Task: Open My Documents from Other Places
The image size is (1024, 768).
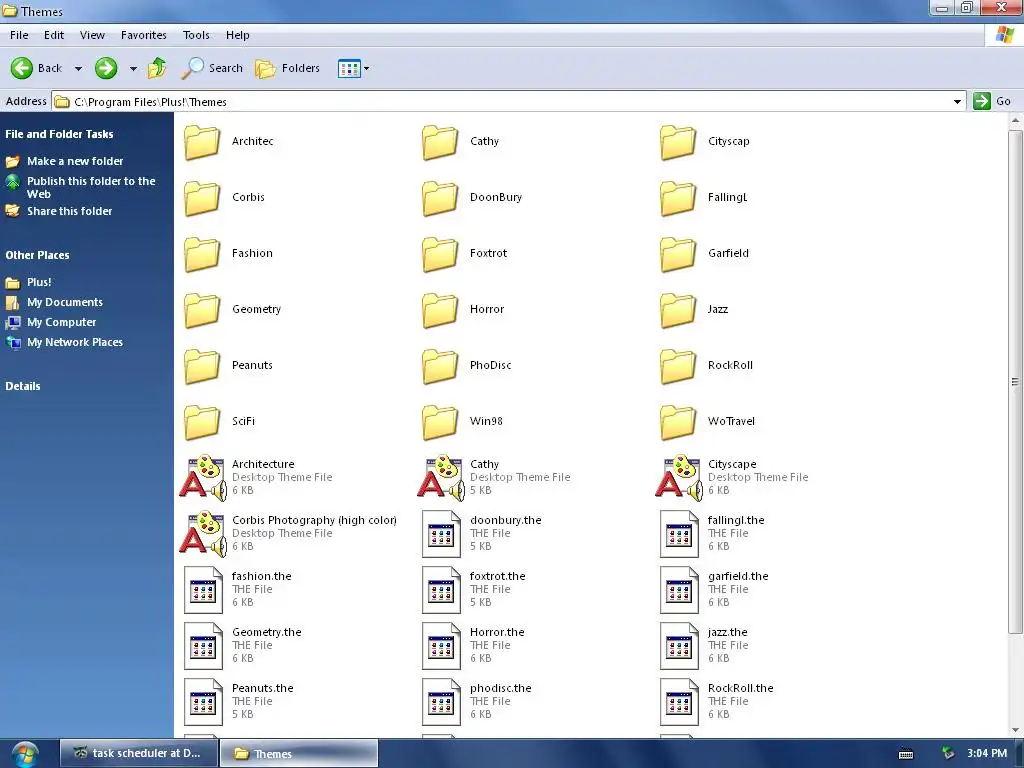Action: pos(65,302)
